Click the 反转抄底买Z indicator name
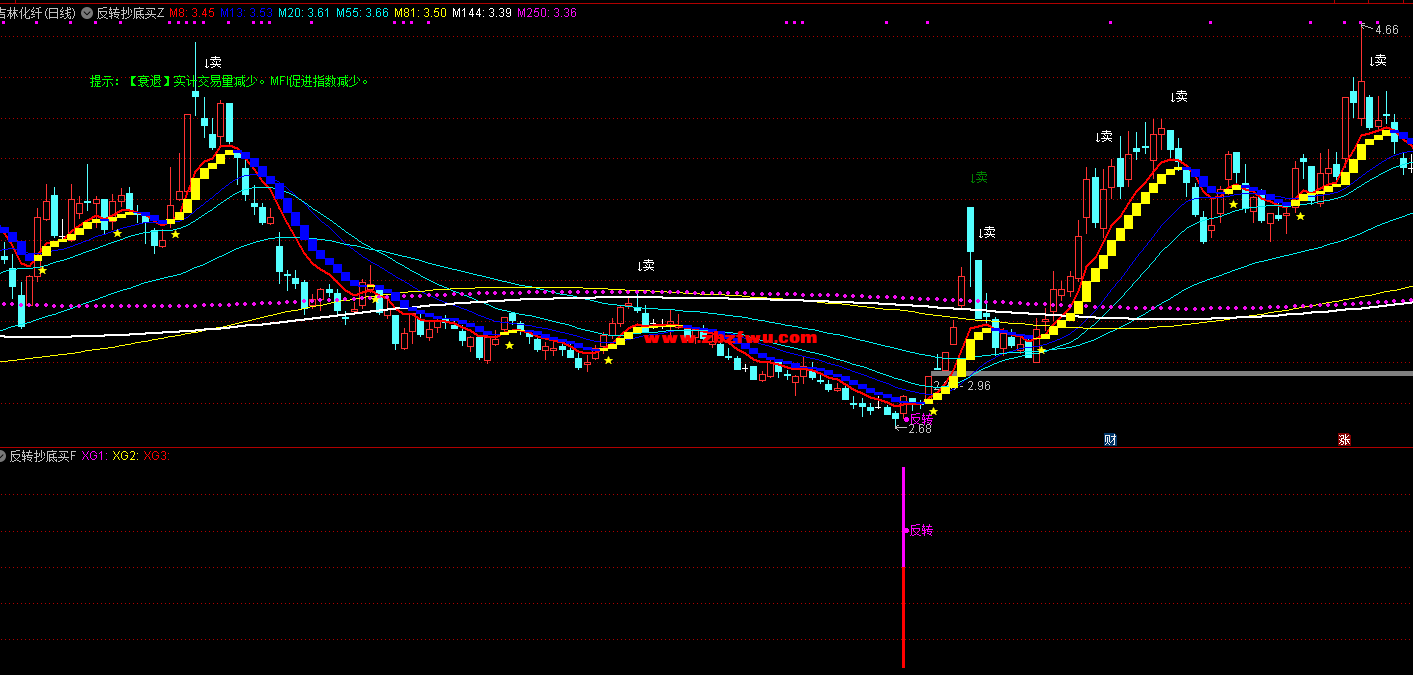This screenshot has width=1413, height=675. pos(130,13)
